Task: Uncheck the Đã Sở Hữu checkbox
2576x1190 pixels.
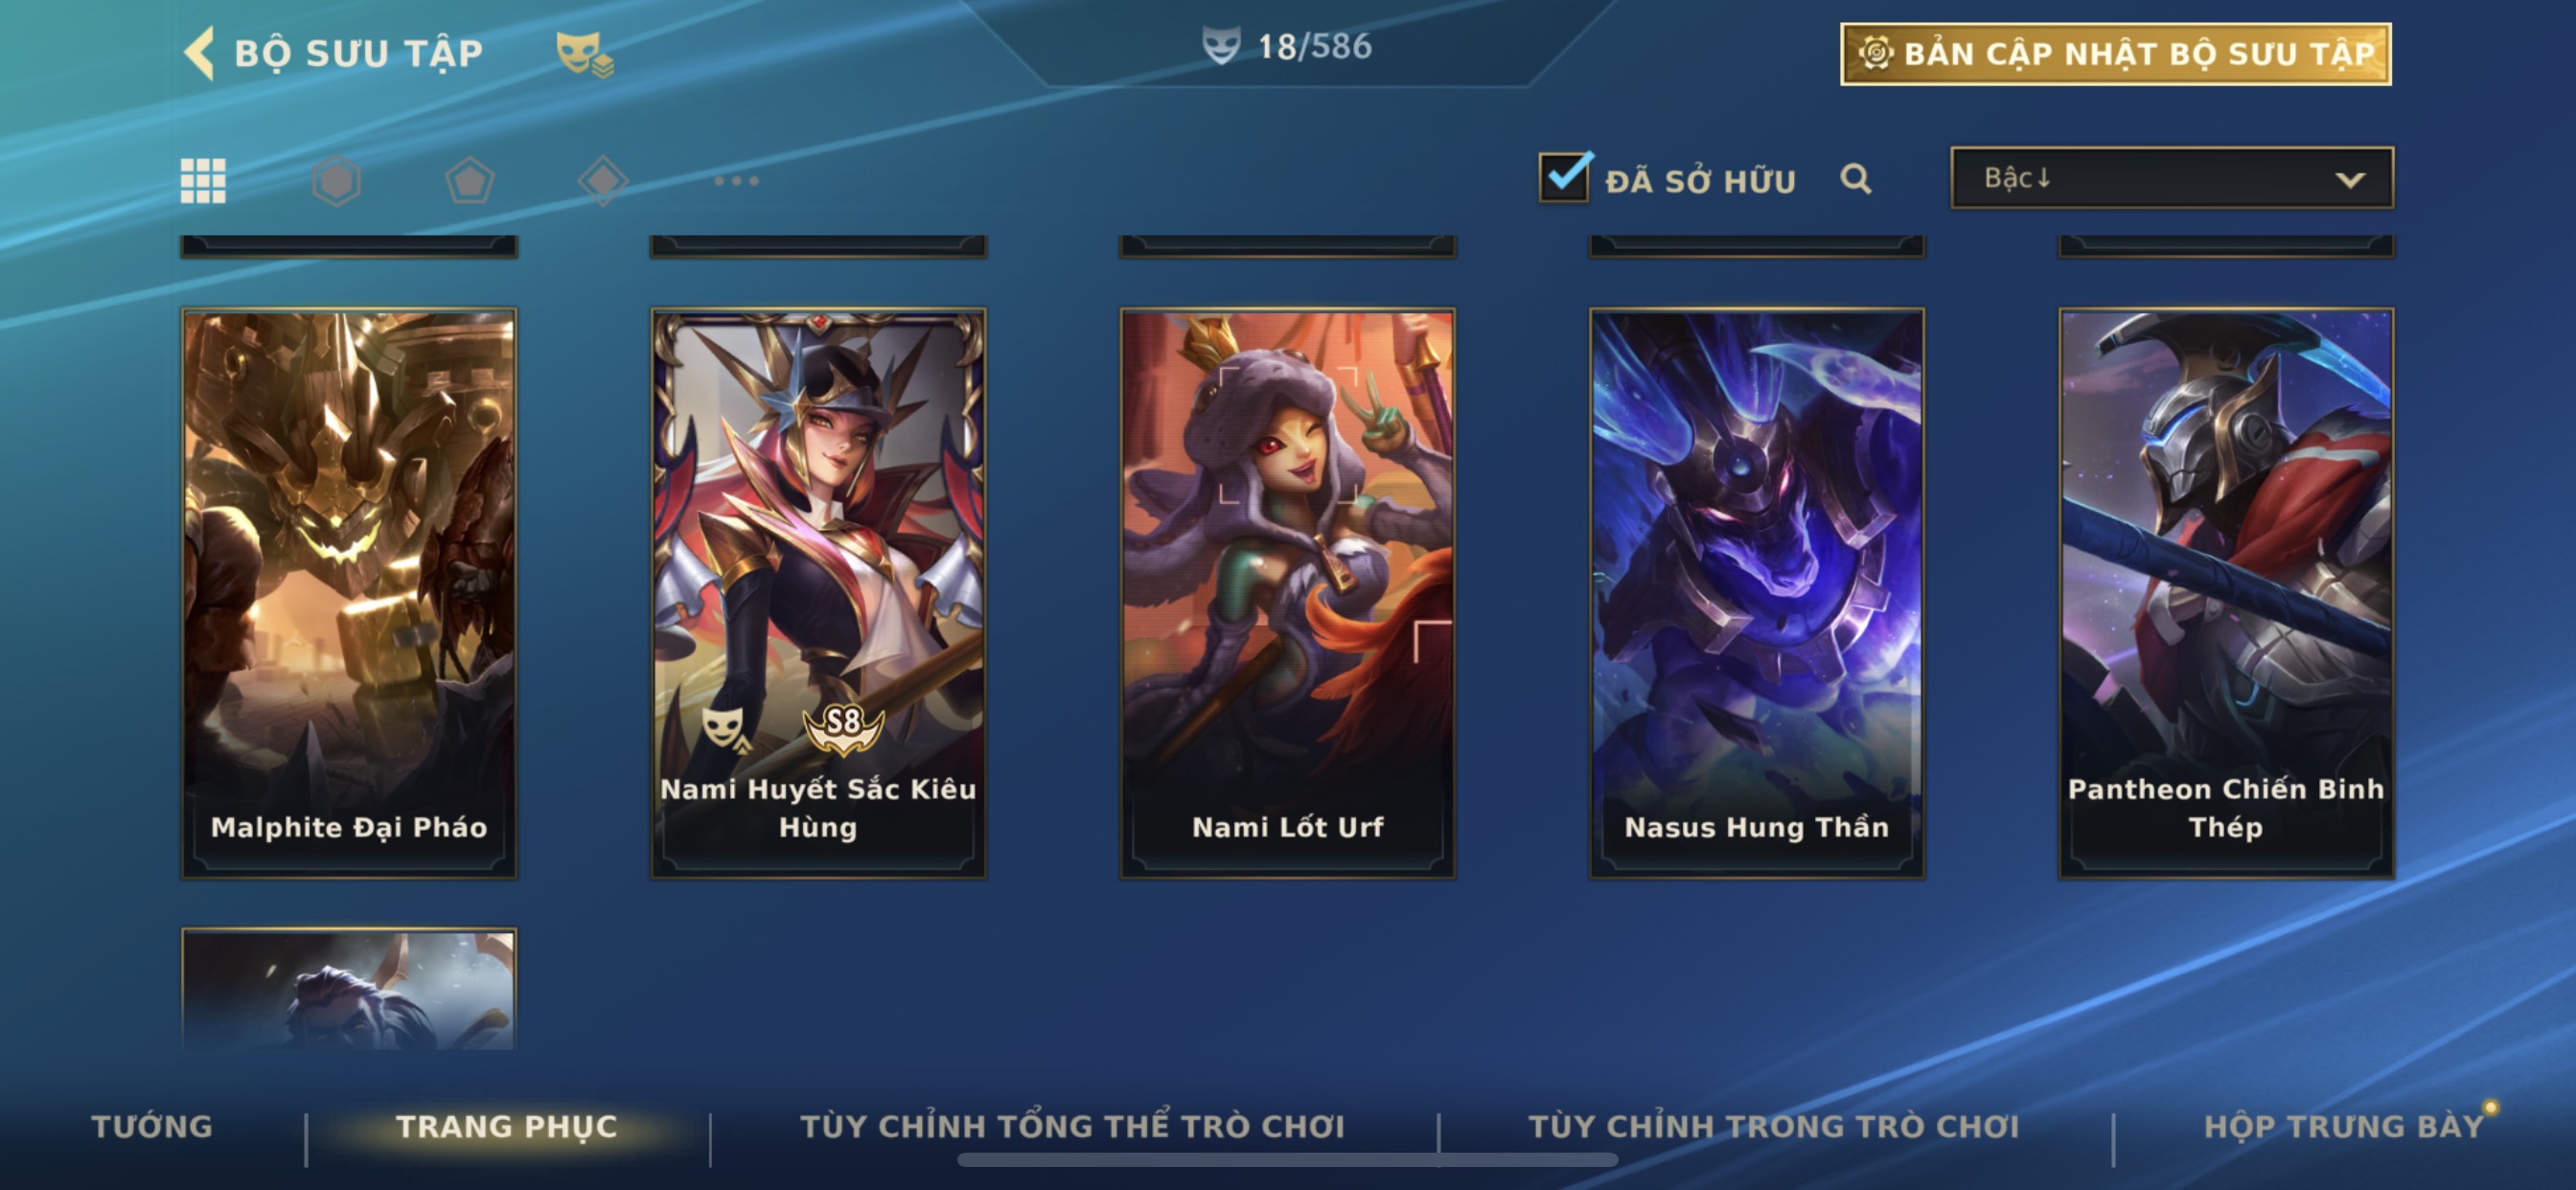Action: click(x=1564, y=177)
